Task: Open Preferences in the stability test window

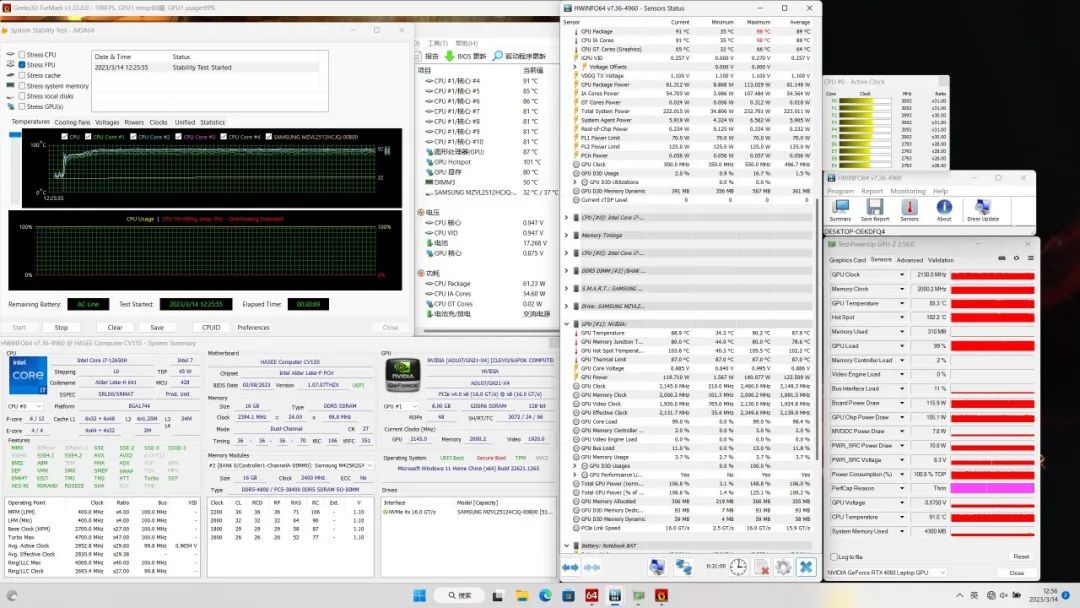Action: pyautogui.click(x=253, y=328)
